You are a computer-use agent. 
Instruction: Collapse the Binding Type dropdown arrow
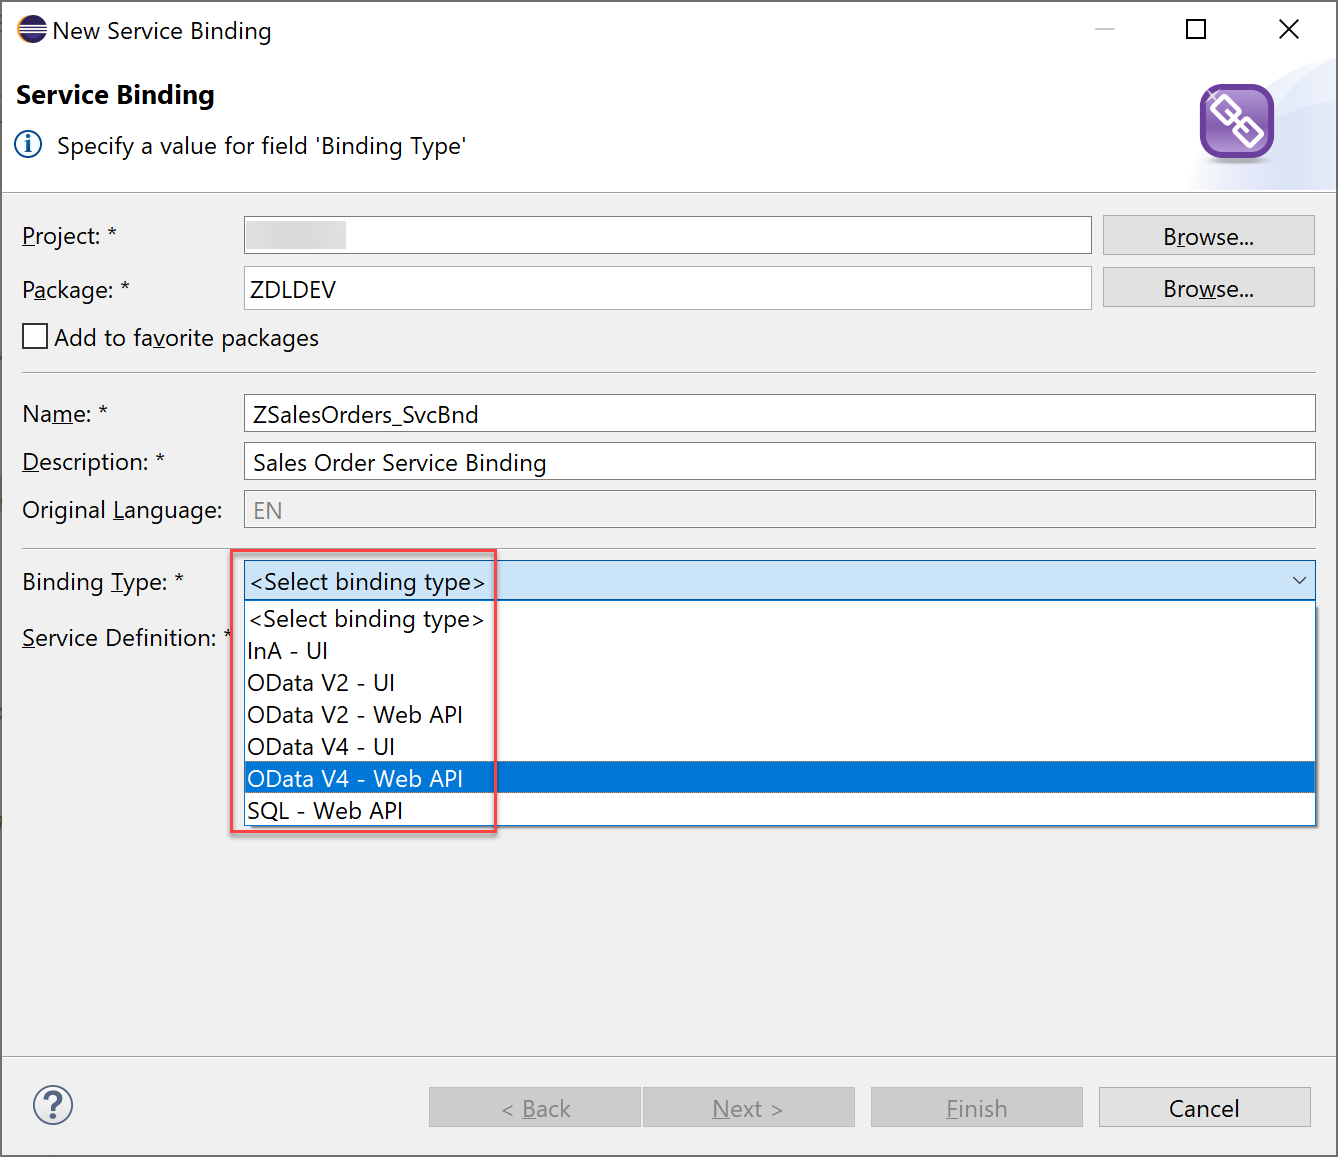[x=1299, y=581]
